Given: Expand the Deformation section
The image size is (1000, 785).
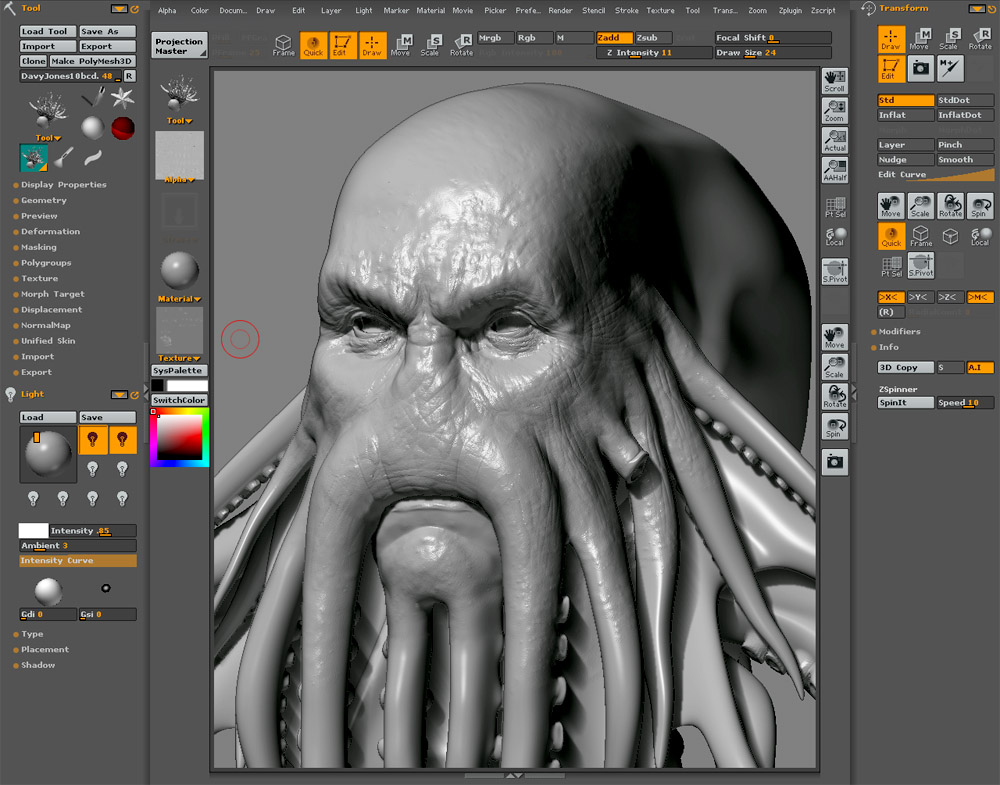Looking at the screenshot, I should (x=50, y=231).
